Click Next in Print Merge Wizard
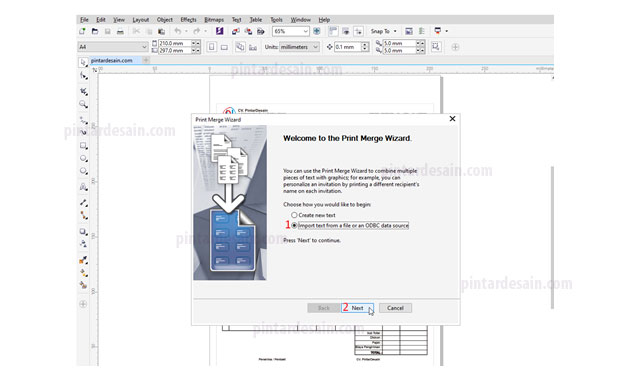 click(x=357, y=308)
